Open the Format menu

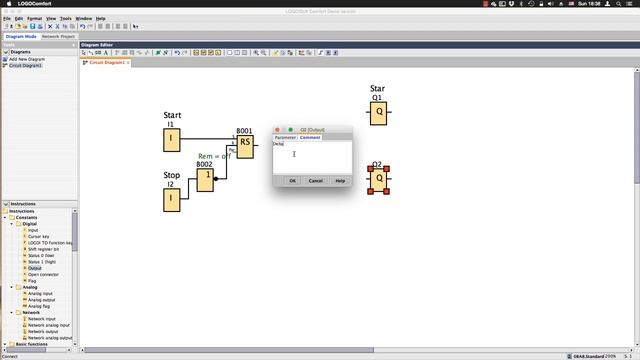(x=35, y=19)
